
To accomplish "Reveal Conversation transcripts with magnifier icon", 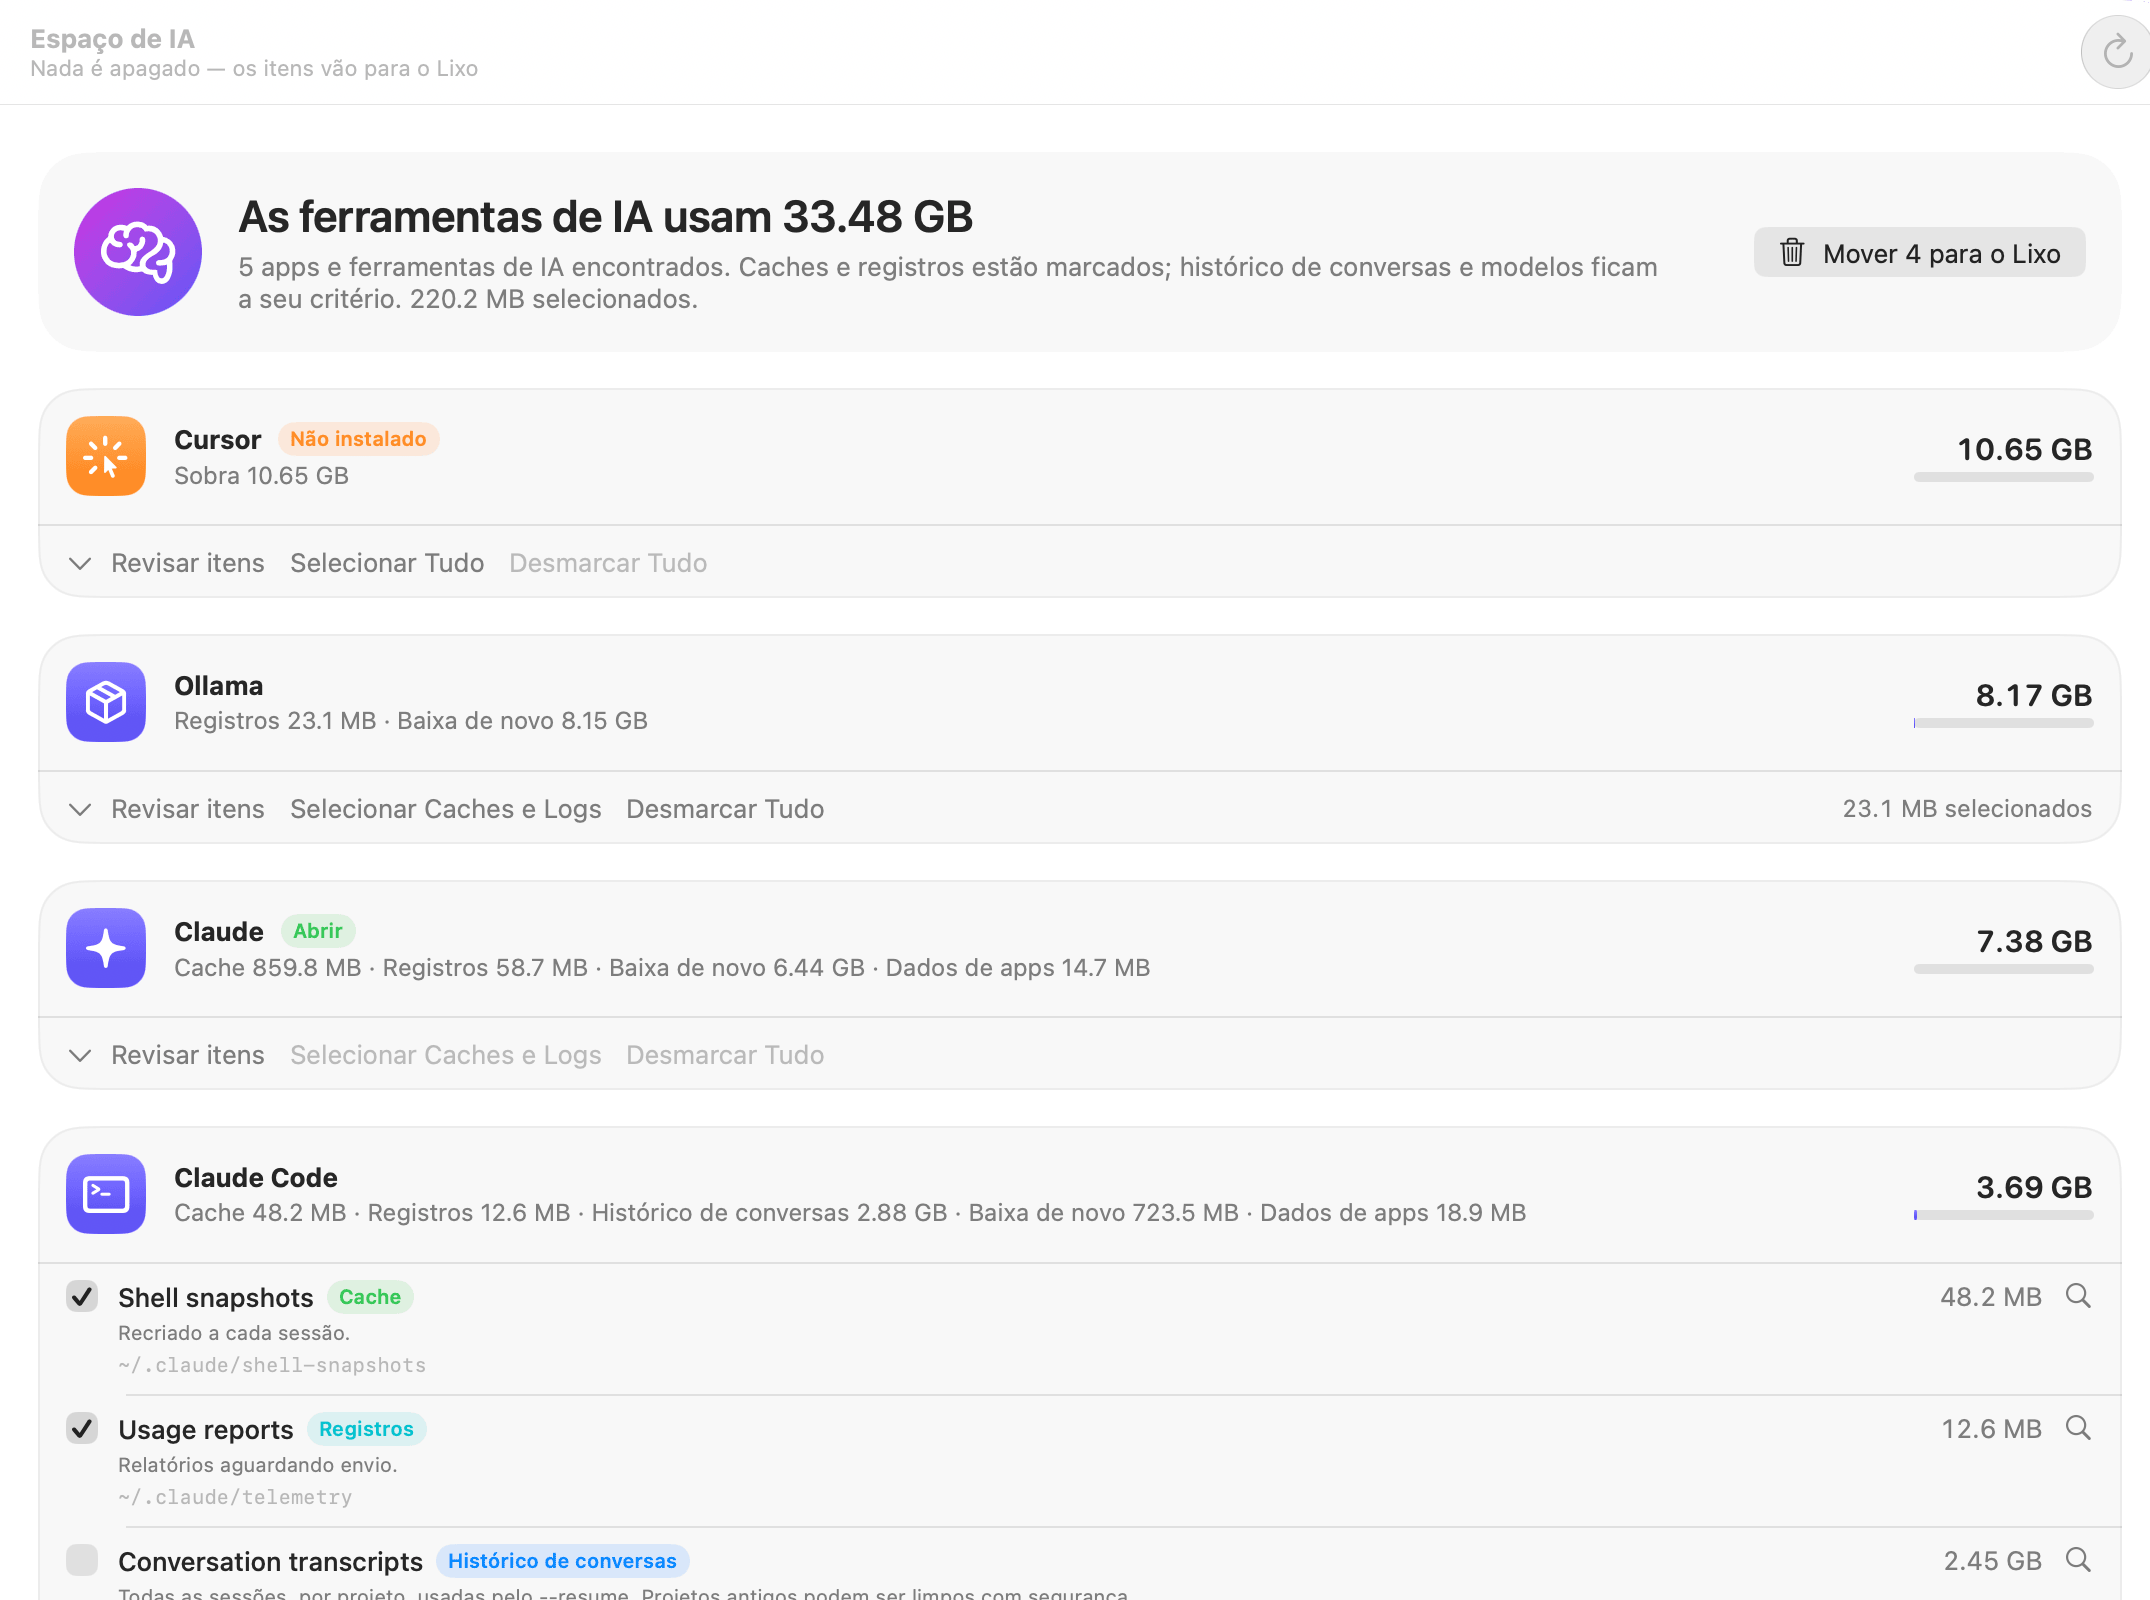I will point(2078,1560).
